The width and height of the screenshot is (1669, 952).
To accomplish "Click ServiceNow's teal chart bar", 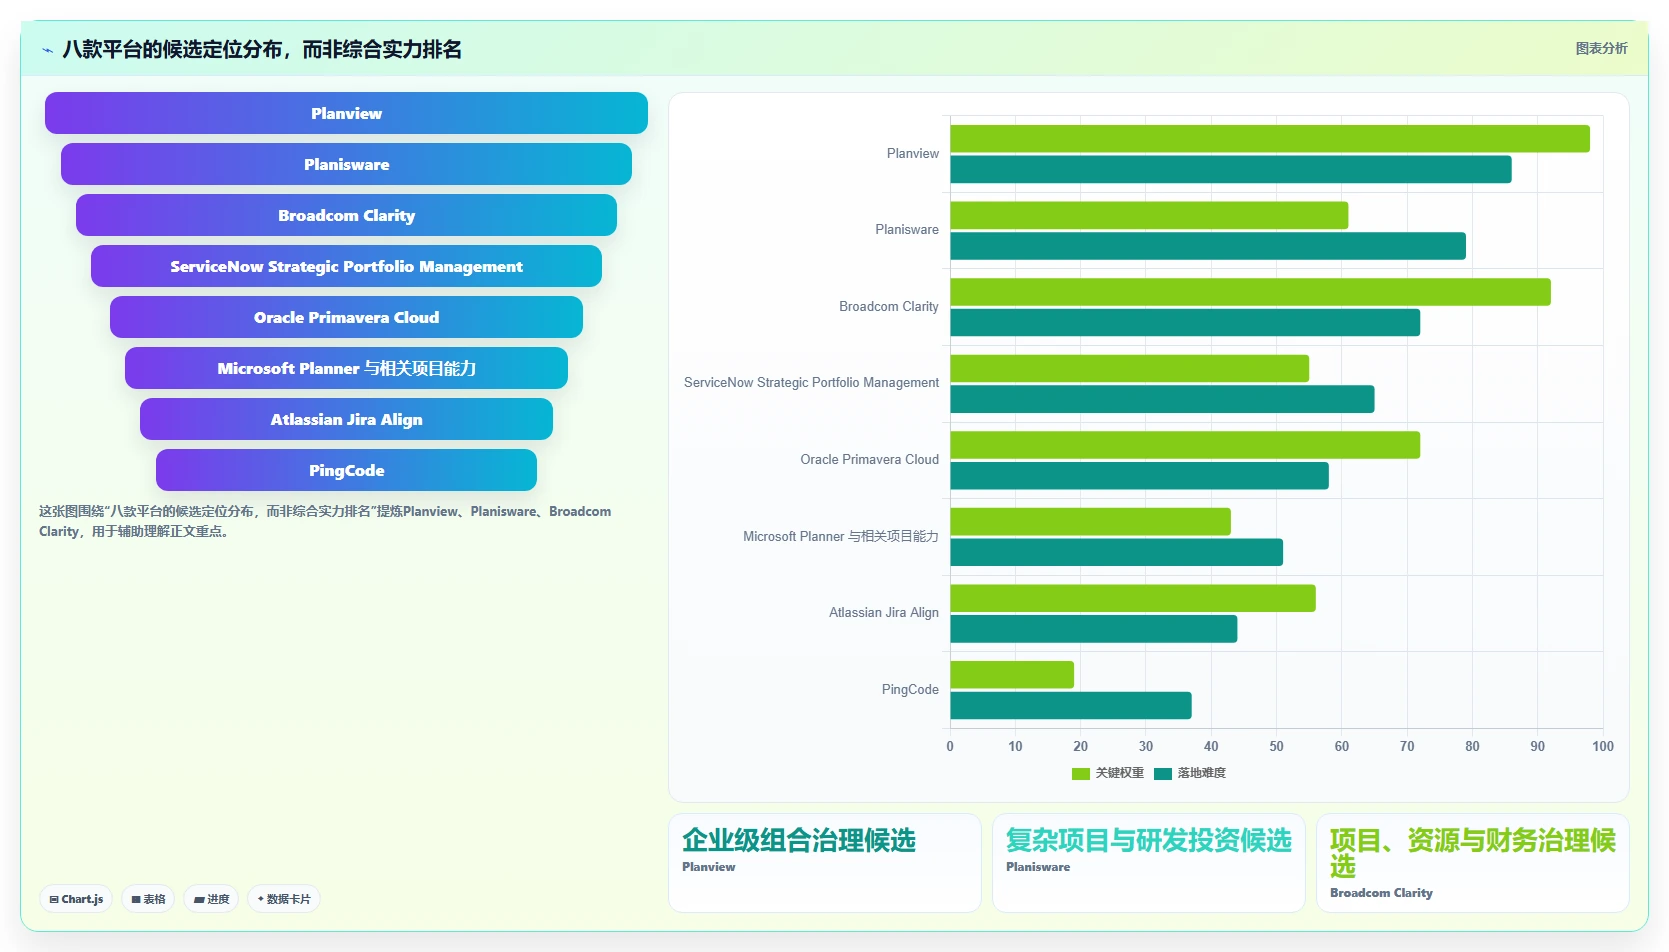I will coord(1162,399).
